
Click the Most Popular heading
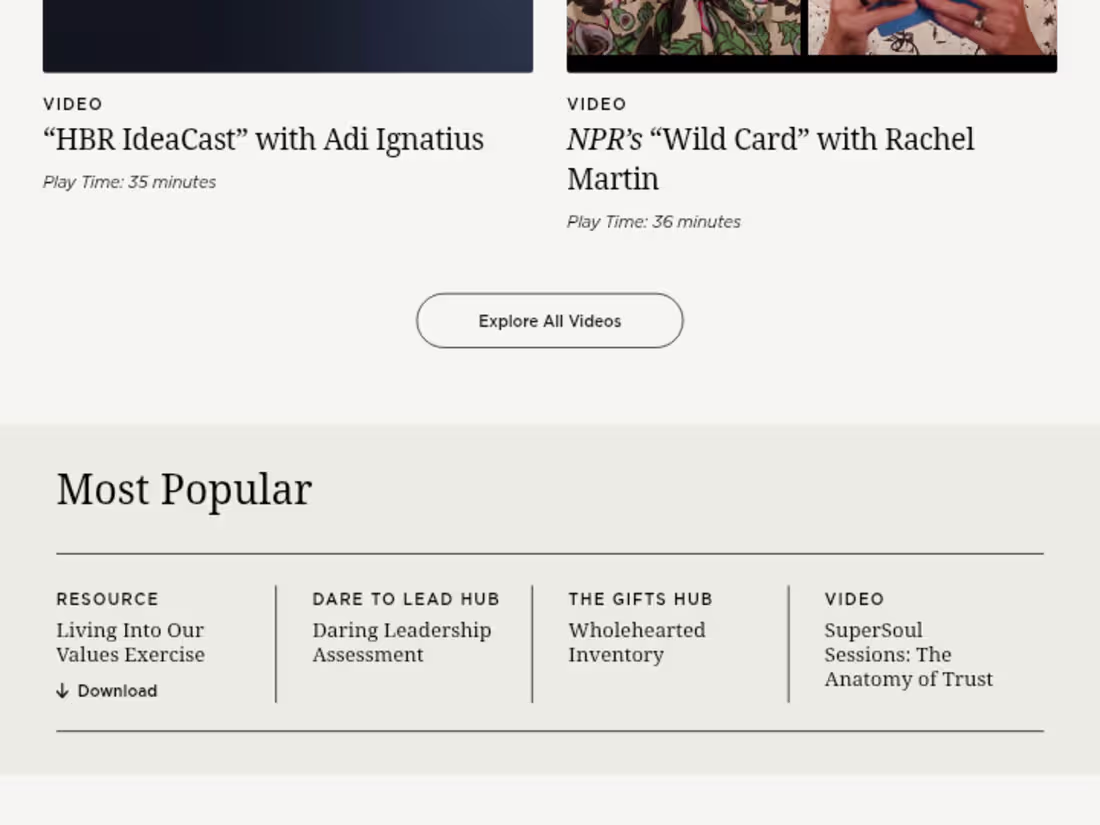click(x=185, y=490)
